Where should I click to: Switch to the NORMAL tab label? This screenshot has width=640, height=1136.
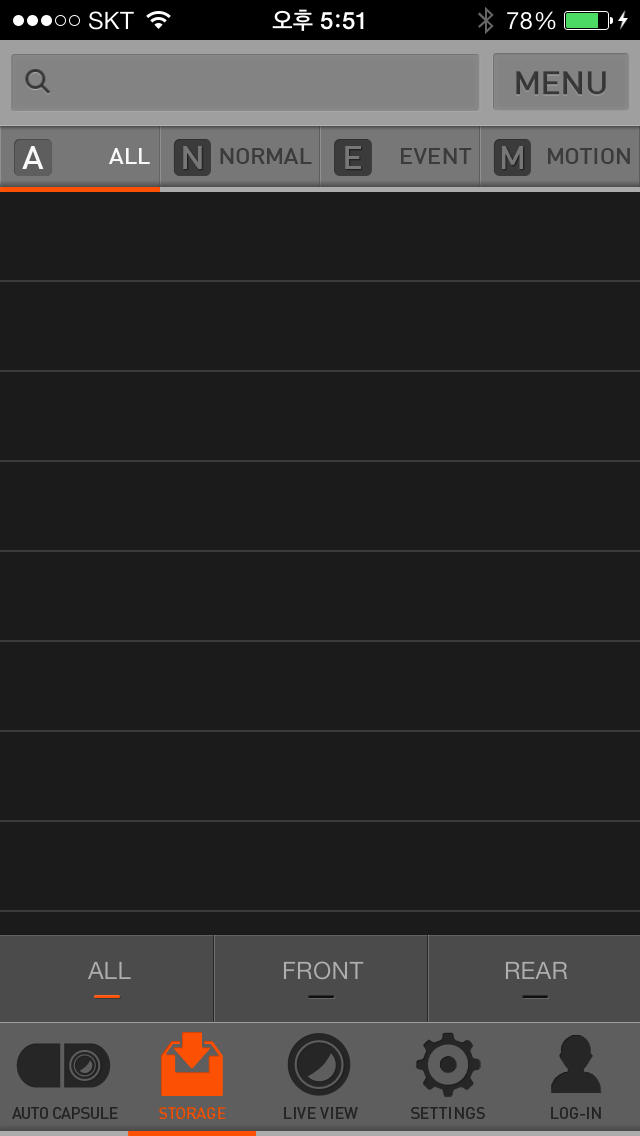click(265, 156)
